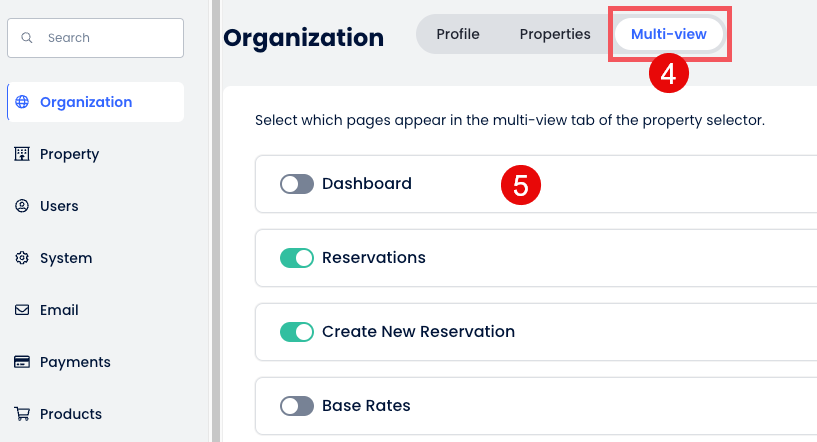Open Users settings in sidebar

59,206
